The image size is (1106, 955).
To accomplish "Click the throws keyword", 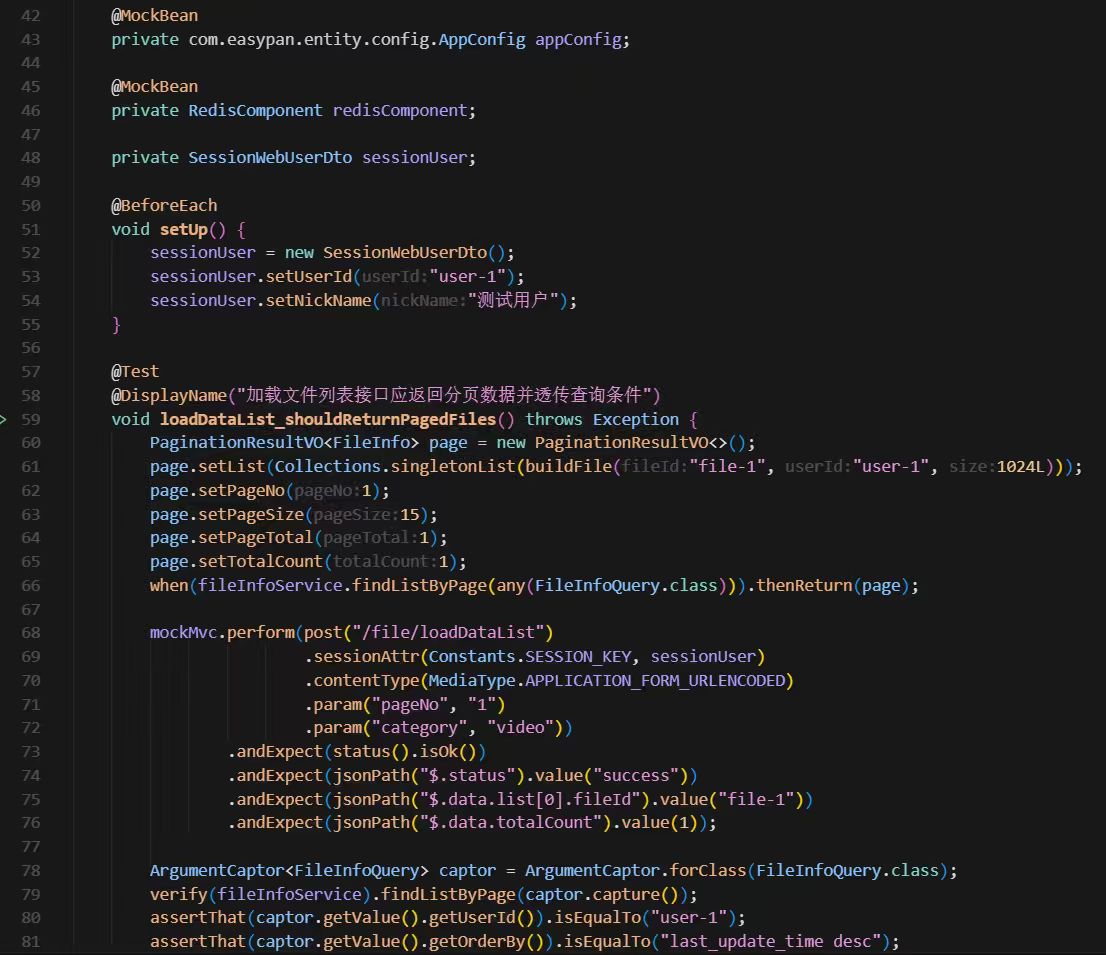I will tap(554, 419).
